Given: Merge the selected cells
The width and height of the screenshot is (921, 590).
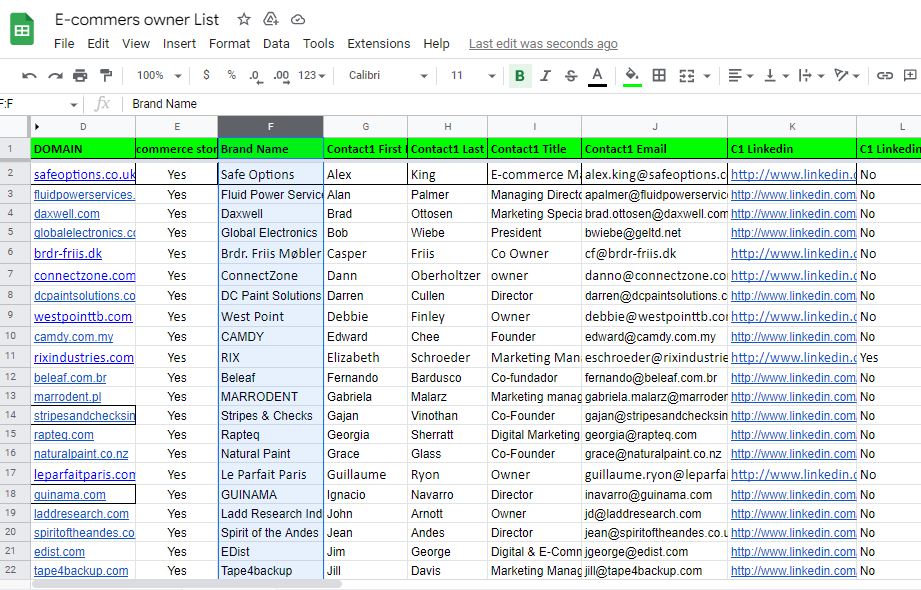Looking at the screenshot, I should [687, 75].
